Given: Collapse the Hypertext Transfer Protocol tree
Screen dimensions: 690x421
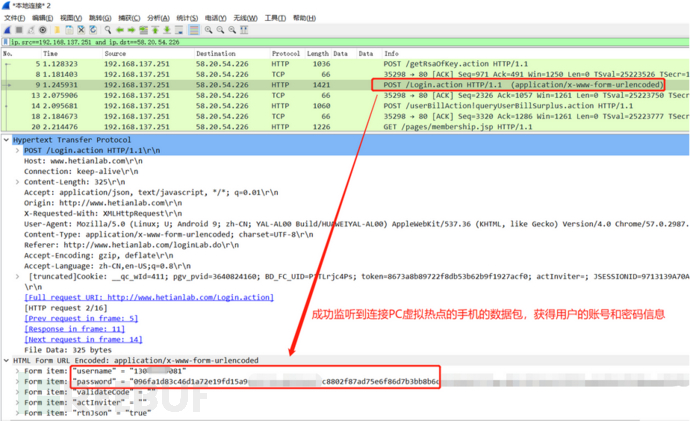Looking at the screenshot, I should 6,140.
